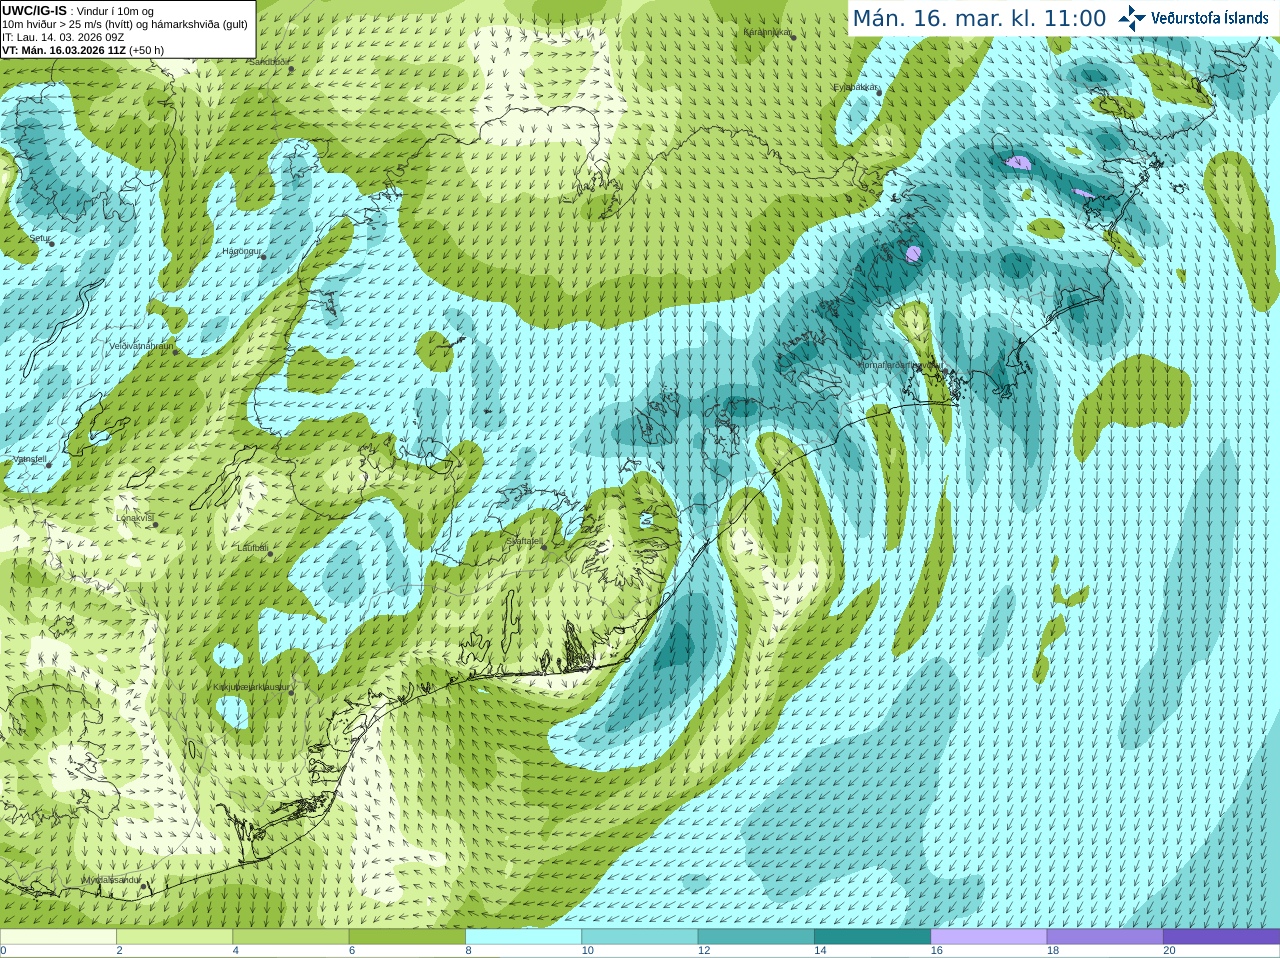
Task: Select the Kirkjubæjarklaustur station label
Action: click(252, 687)
